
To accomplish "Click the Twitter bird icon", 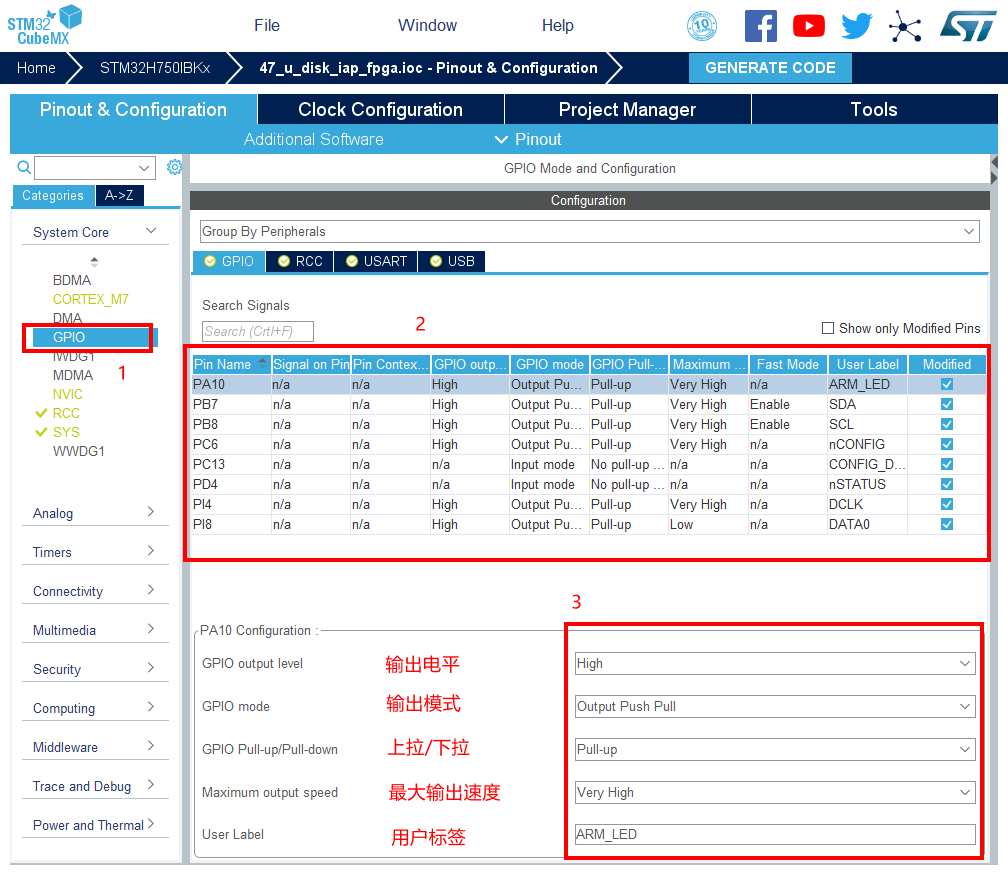I will pyautogui.click(x=857, y=26).
